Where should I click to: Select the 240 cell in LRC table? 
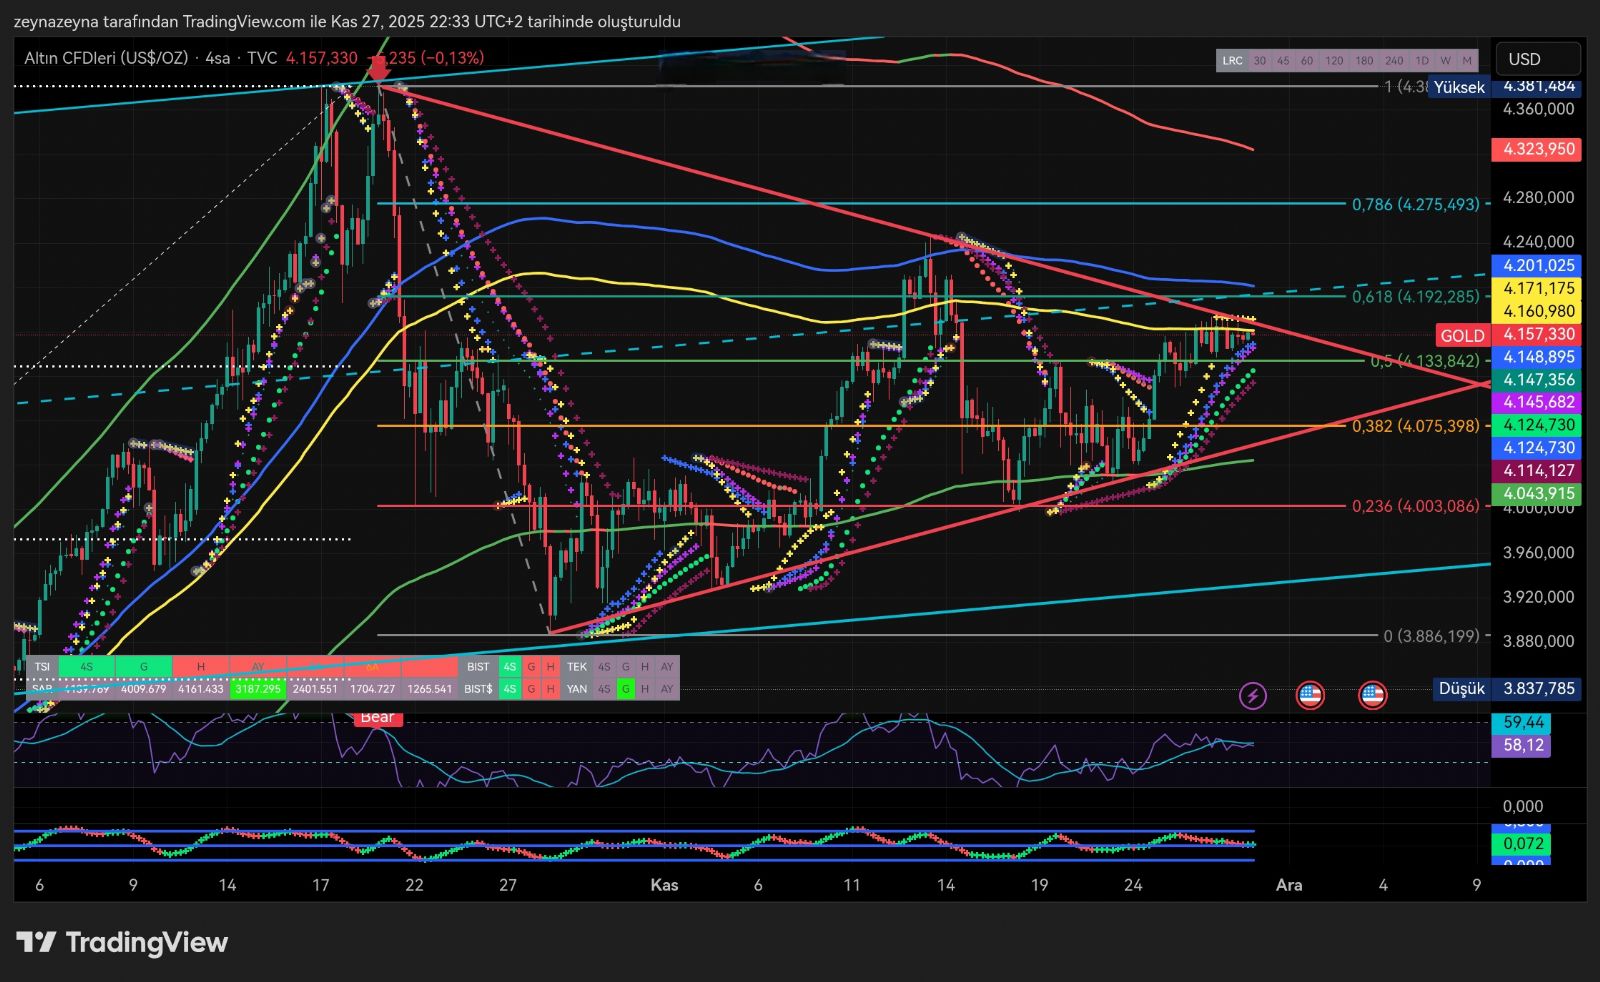coord(1394,61)
